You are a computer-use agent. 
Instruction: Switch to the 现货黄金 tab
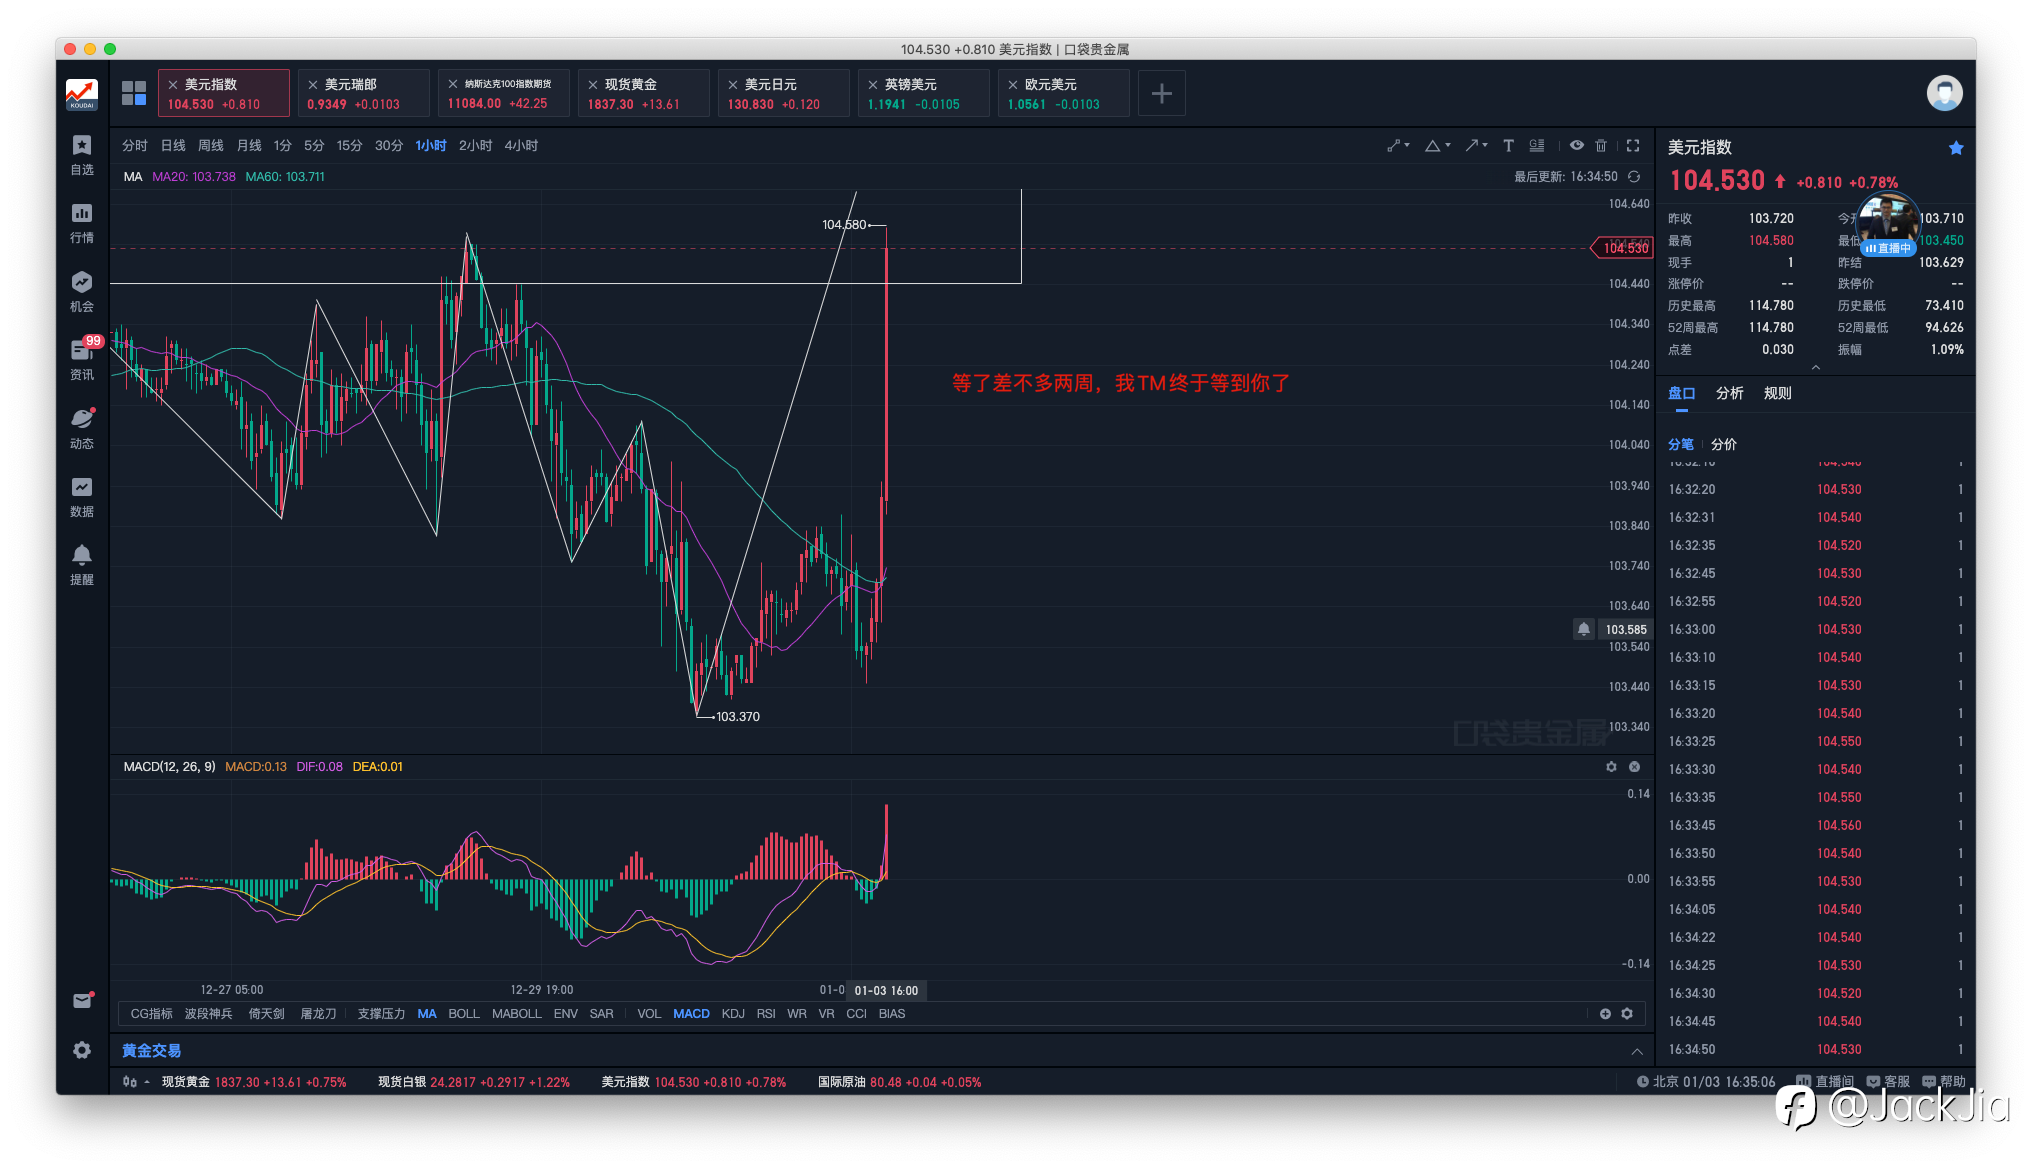[x=643, y=94]
